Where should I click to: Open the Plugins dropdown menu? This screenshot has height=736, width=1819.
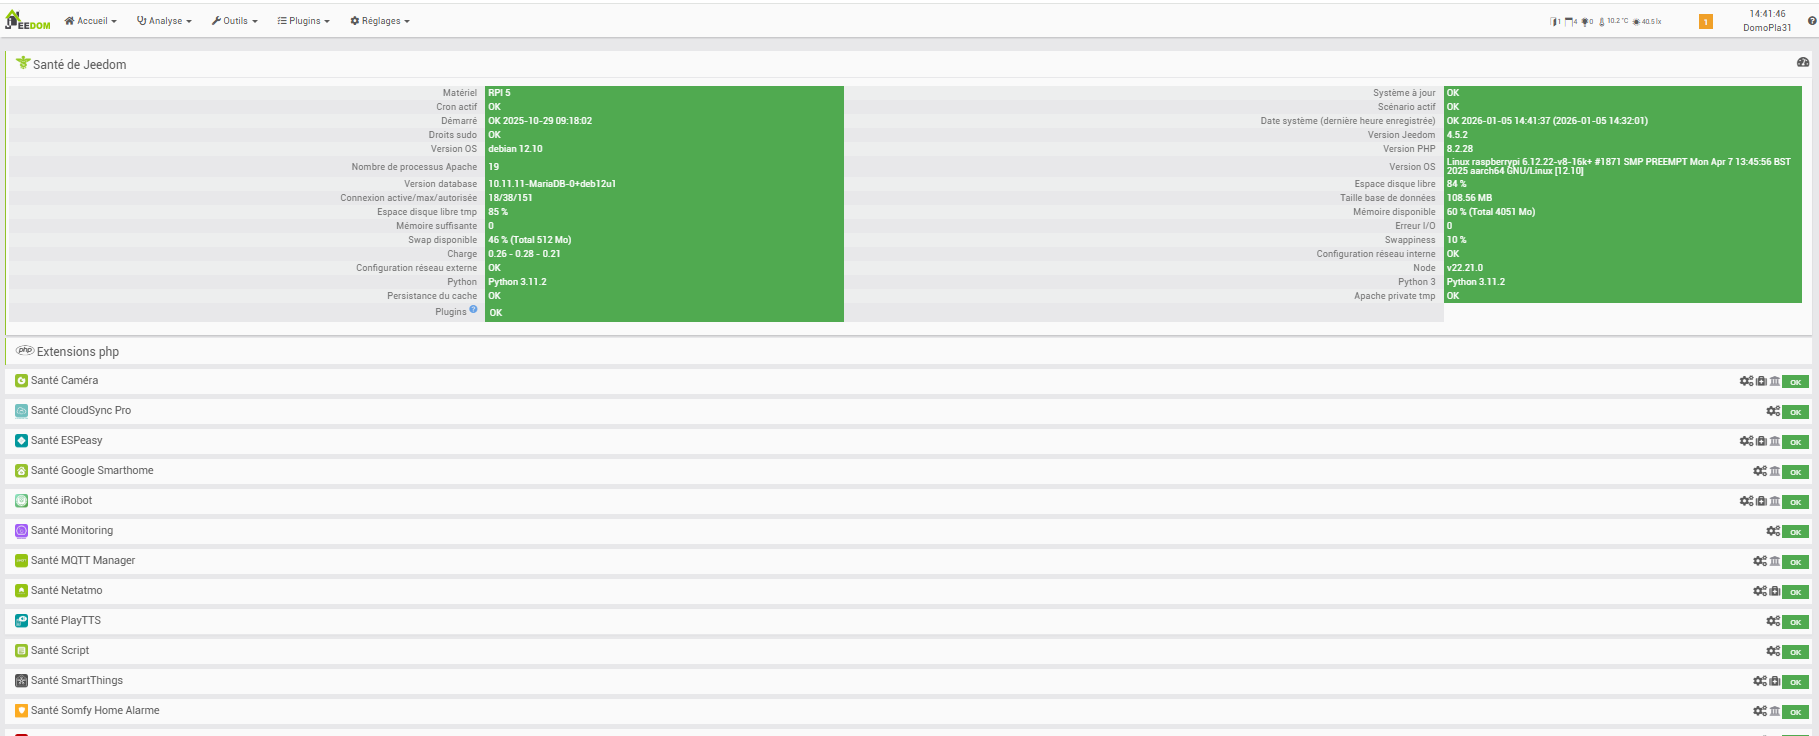303,21
